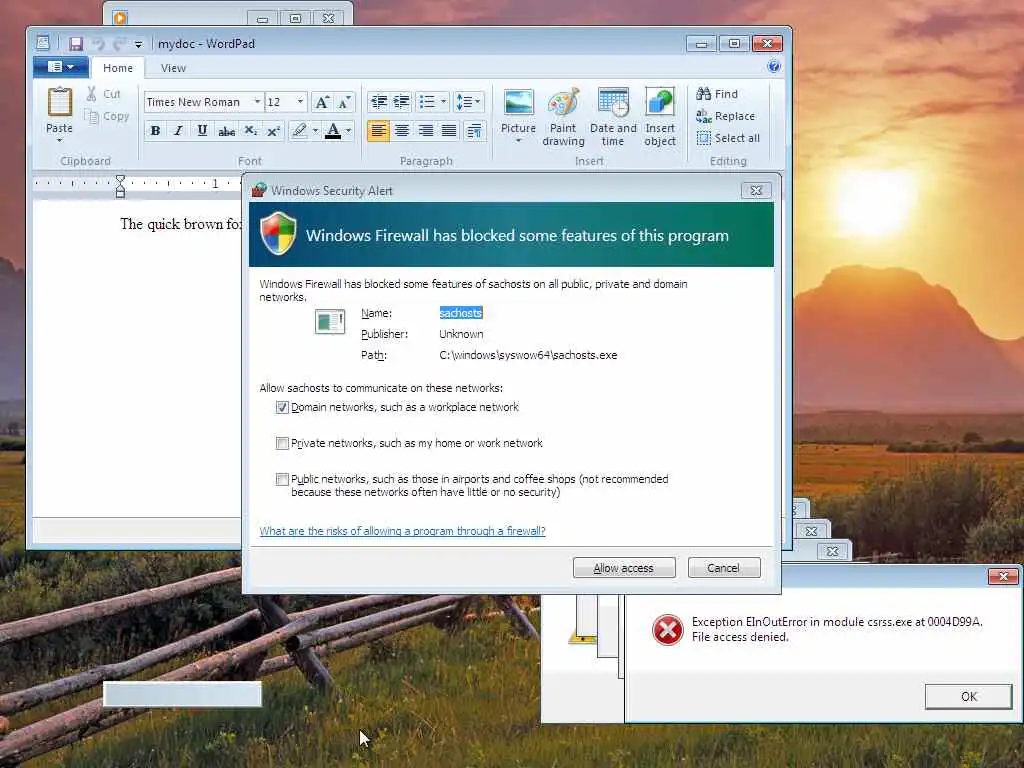1024x768 pixels.
Task: Toggle Underline formatting
Action: pos(202,131)
